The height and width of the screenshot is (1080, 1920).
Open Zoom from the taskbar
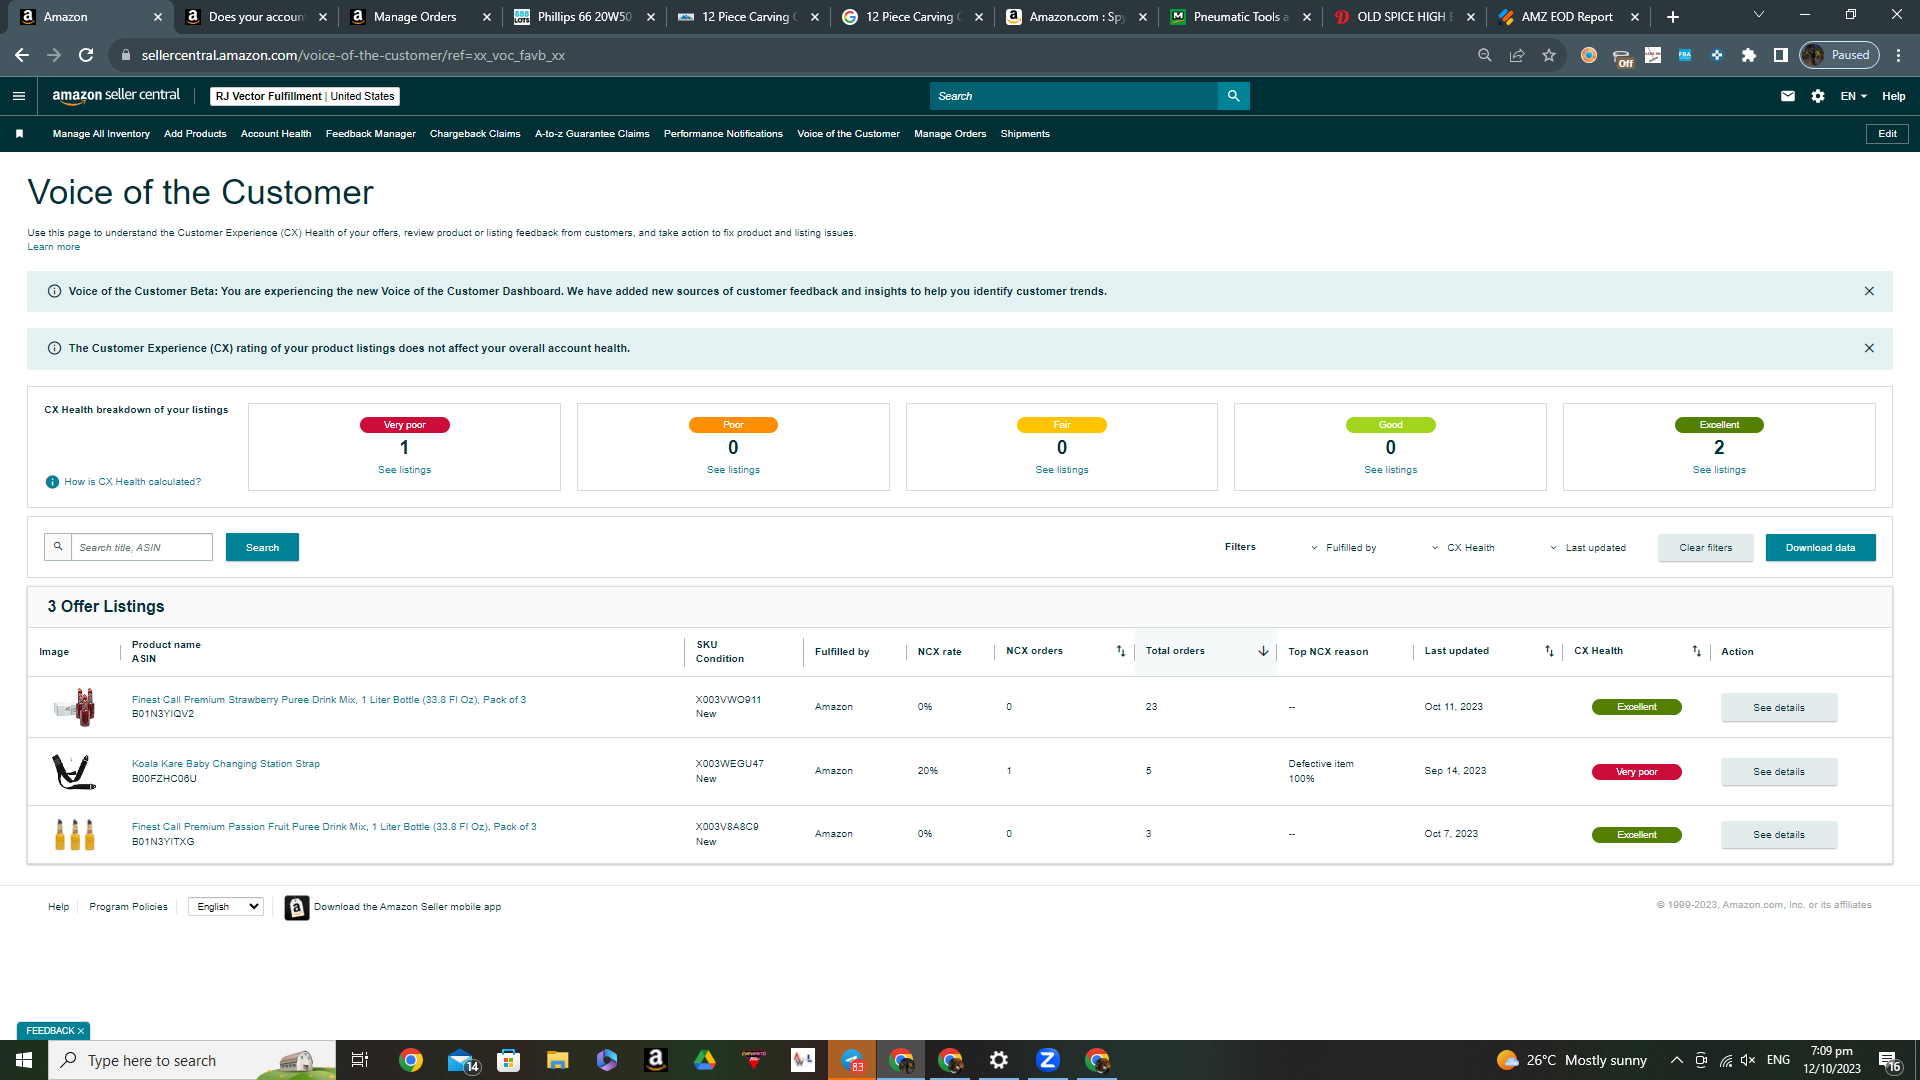tap(1048, 1060)
